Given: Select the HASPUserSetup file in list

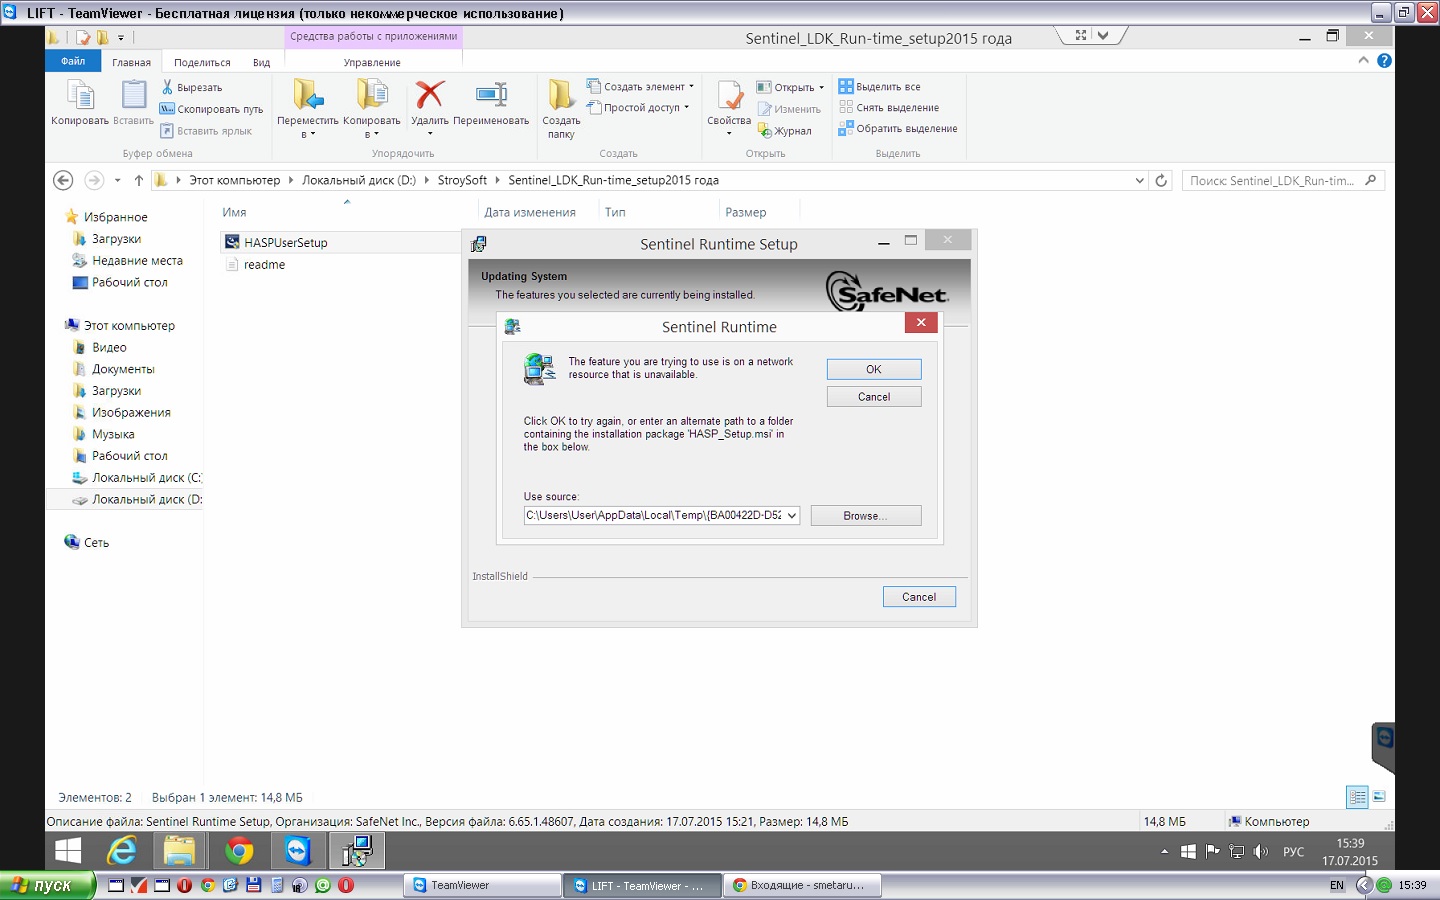Looking at the screenshot, I should click(x=286, y=243).
